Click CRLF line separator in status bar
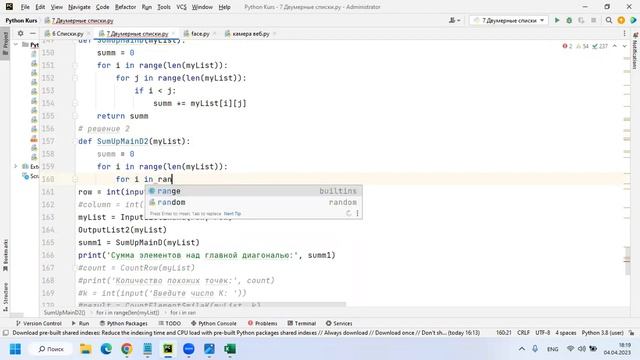 click(x=523, y=333)
